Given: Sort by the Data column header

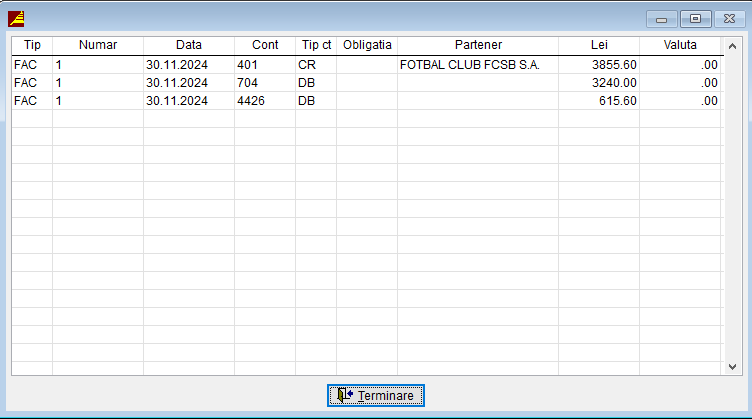Looking at the screenshot, I should click(188, 45).
